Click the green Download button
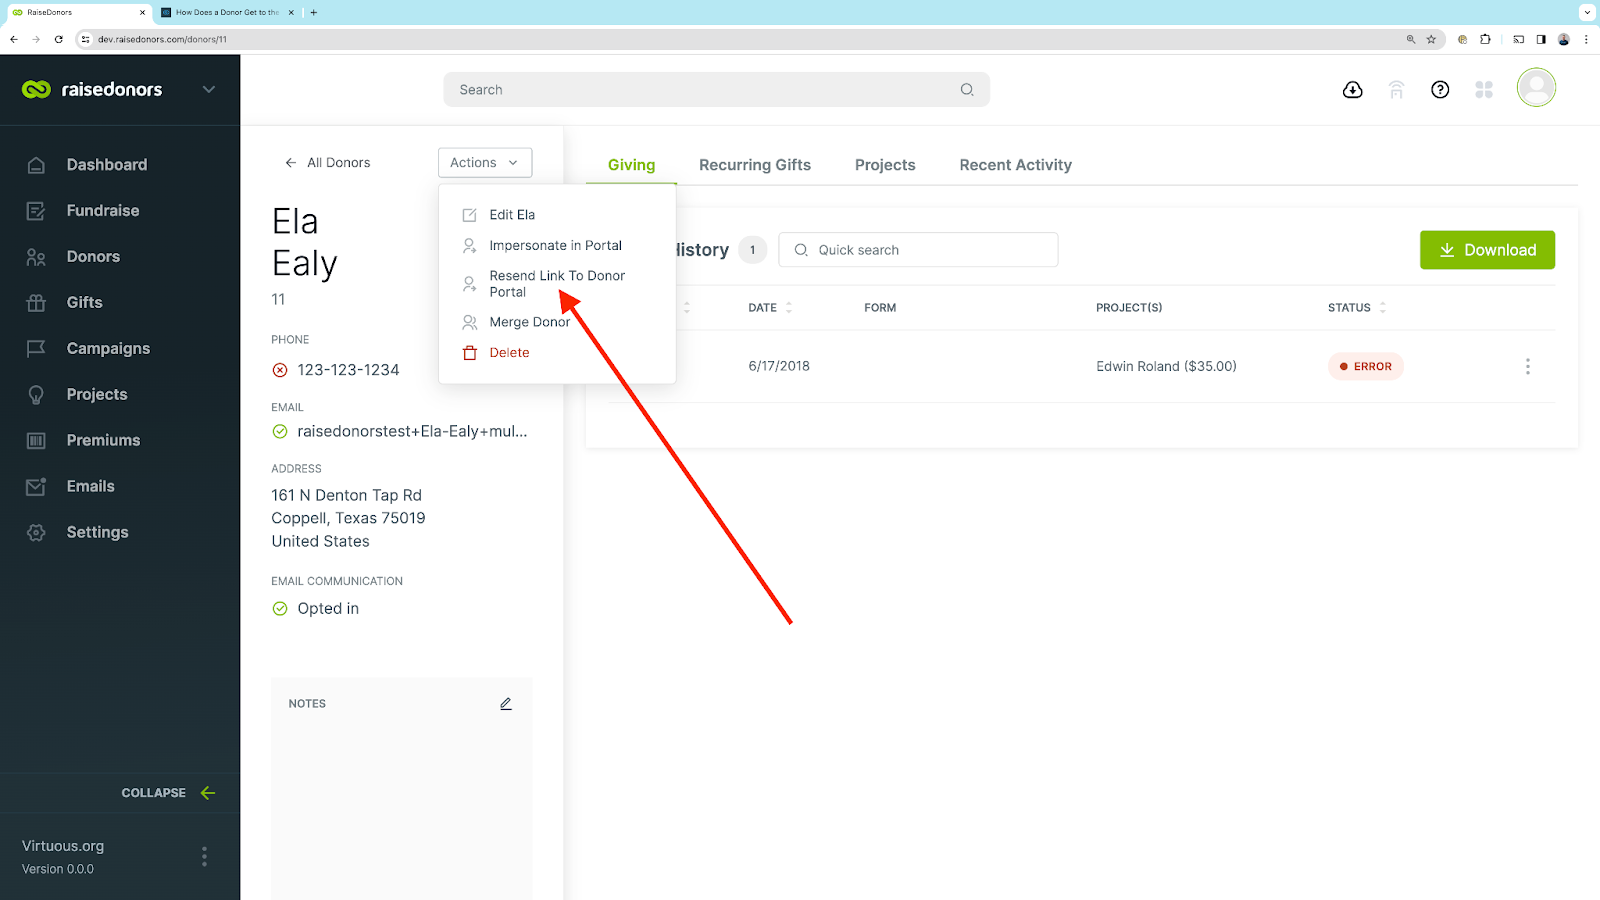Screen dimensions: 1600x900 [x=1487, y=250]
